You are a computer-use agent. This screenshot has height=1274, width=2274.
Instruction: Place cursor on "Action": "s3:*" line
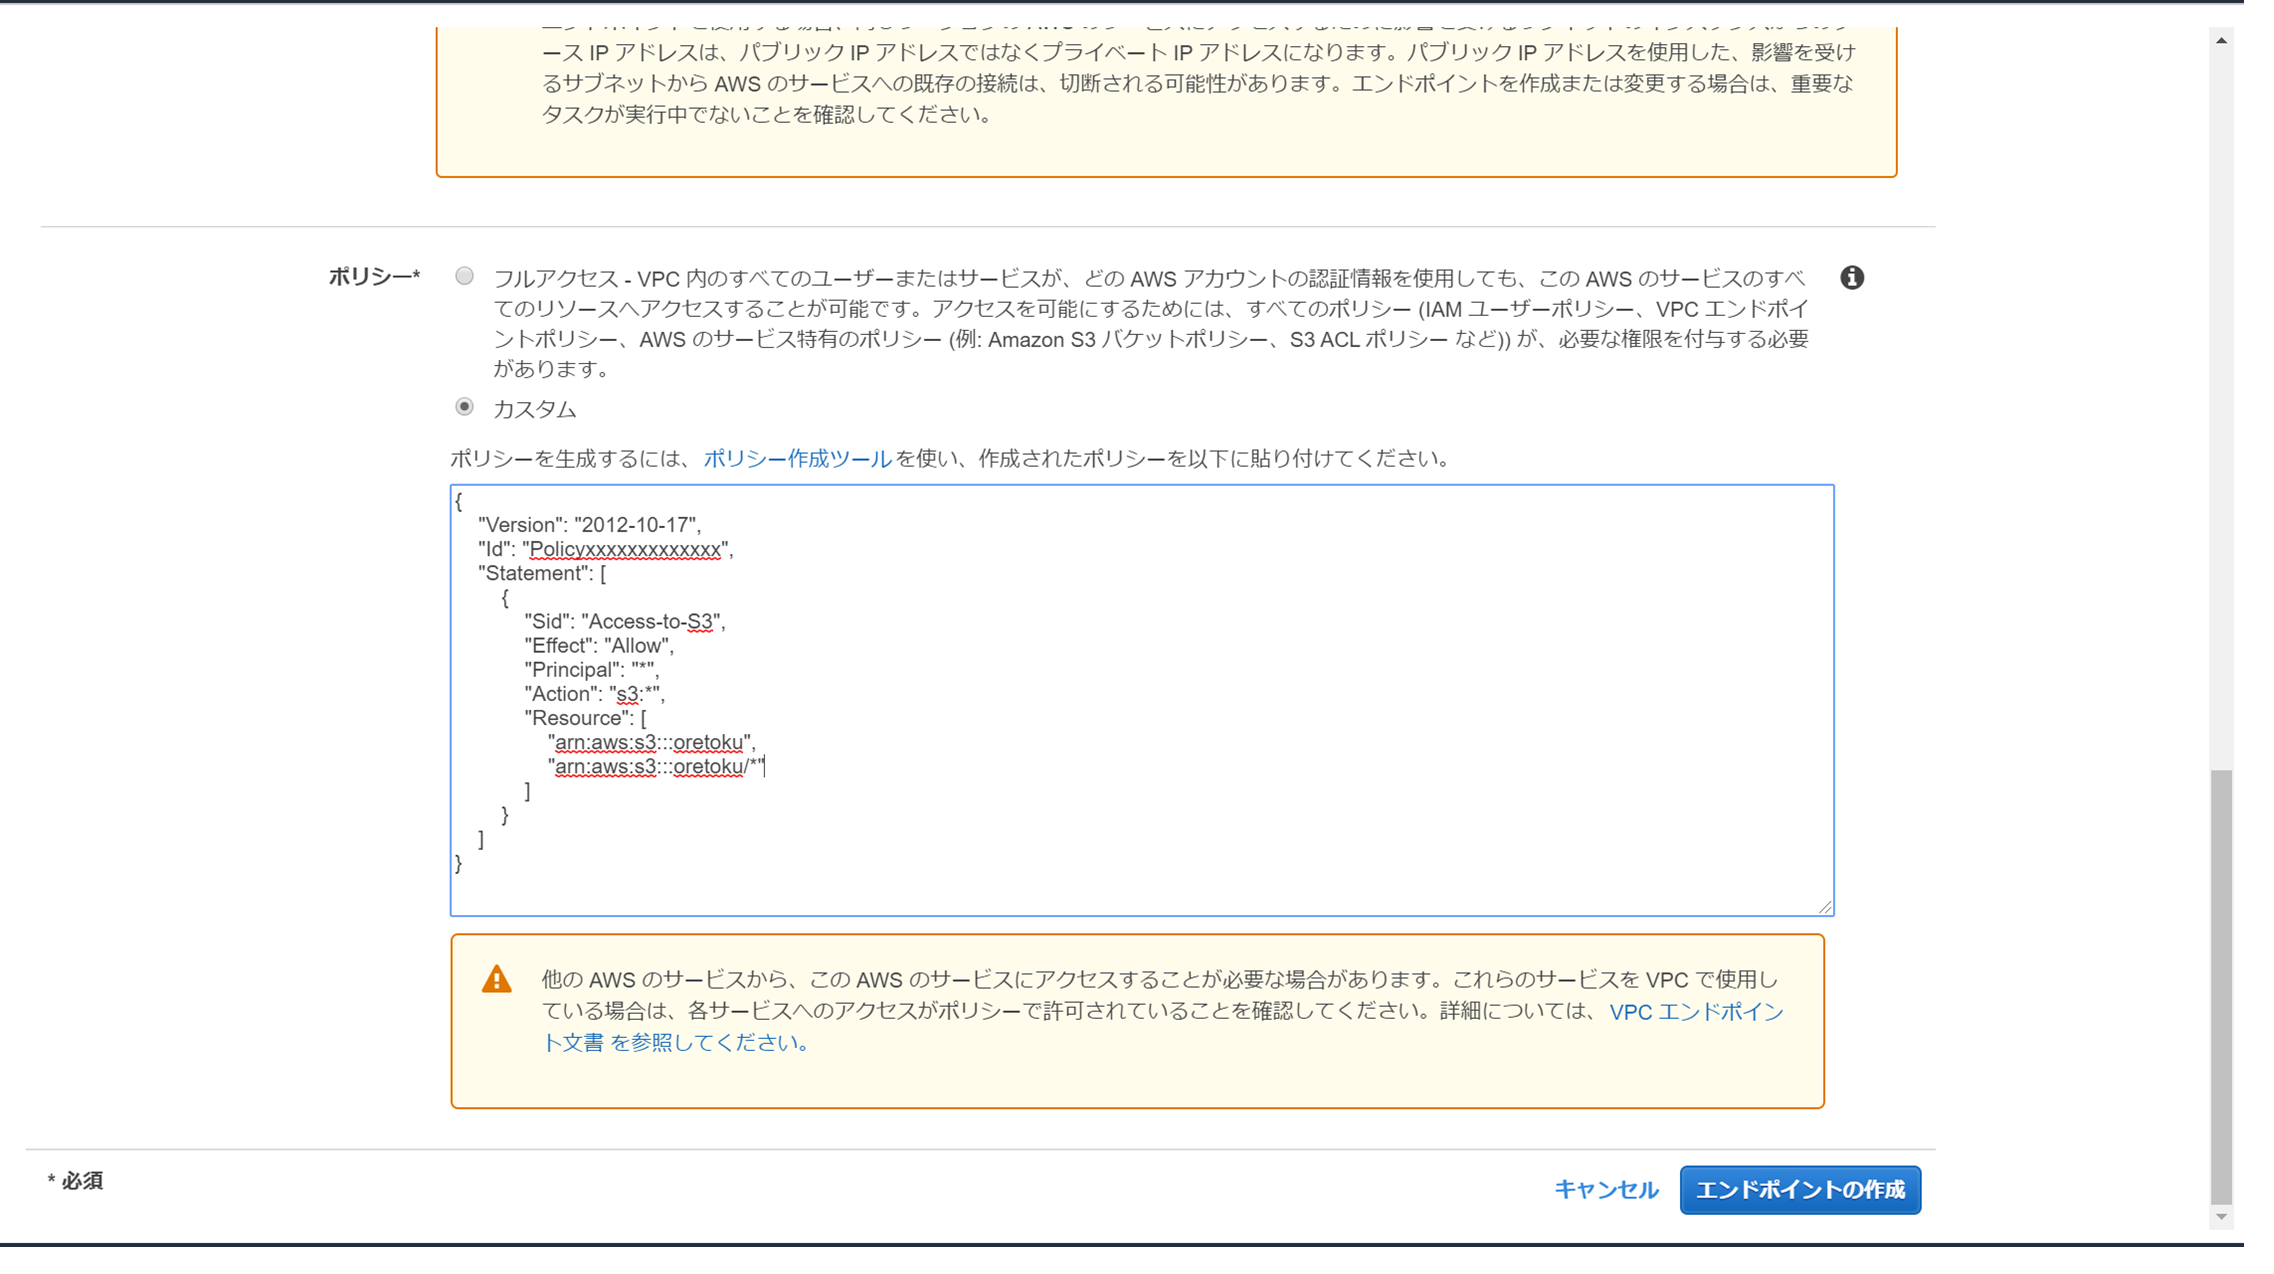[x=593, y=694]
